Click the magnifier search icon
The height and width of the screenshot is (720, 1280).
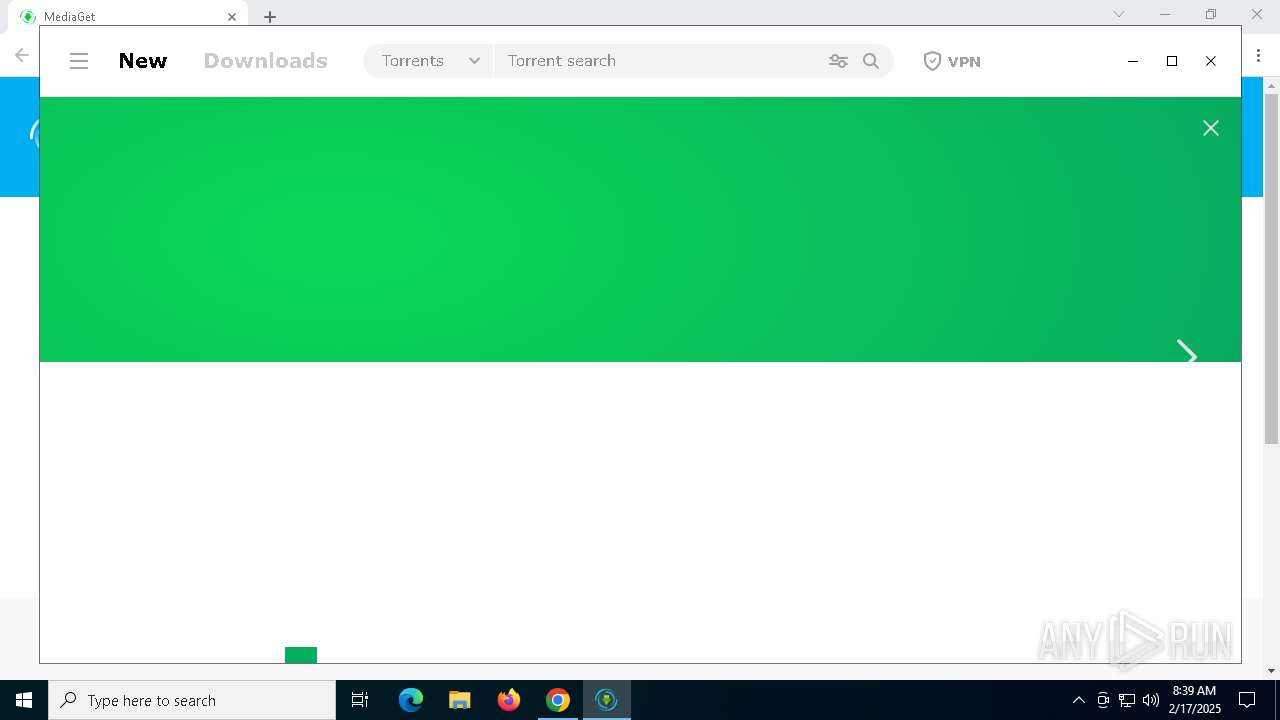871,61
